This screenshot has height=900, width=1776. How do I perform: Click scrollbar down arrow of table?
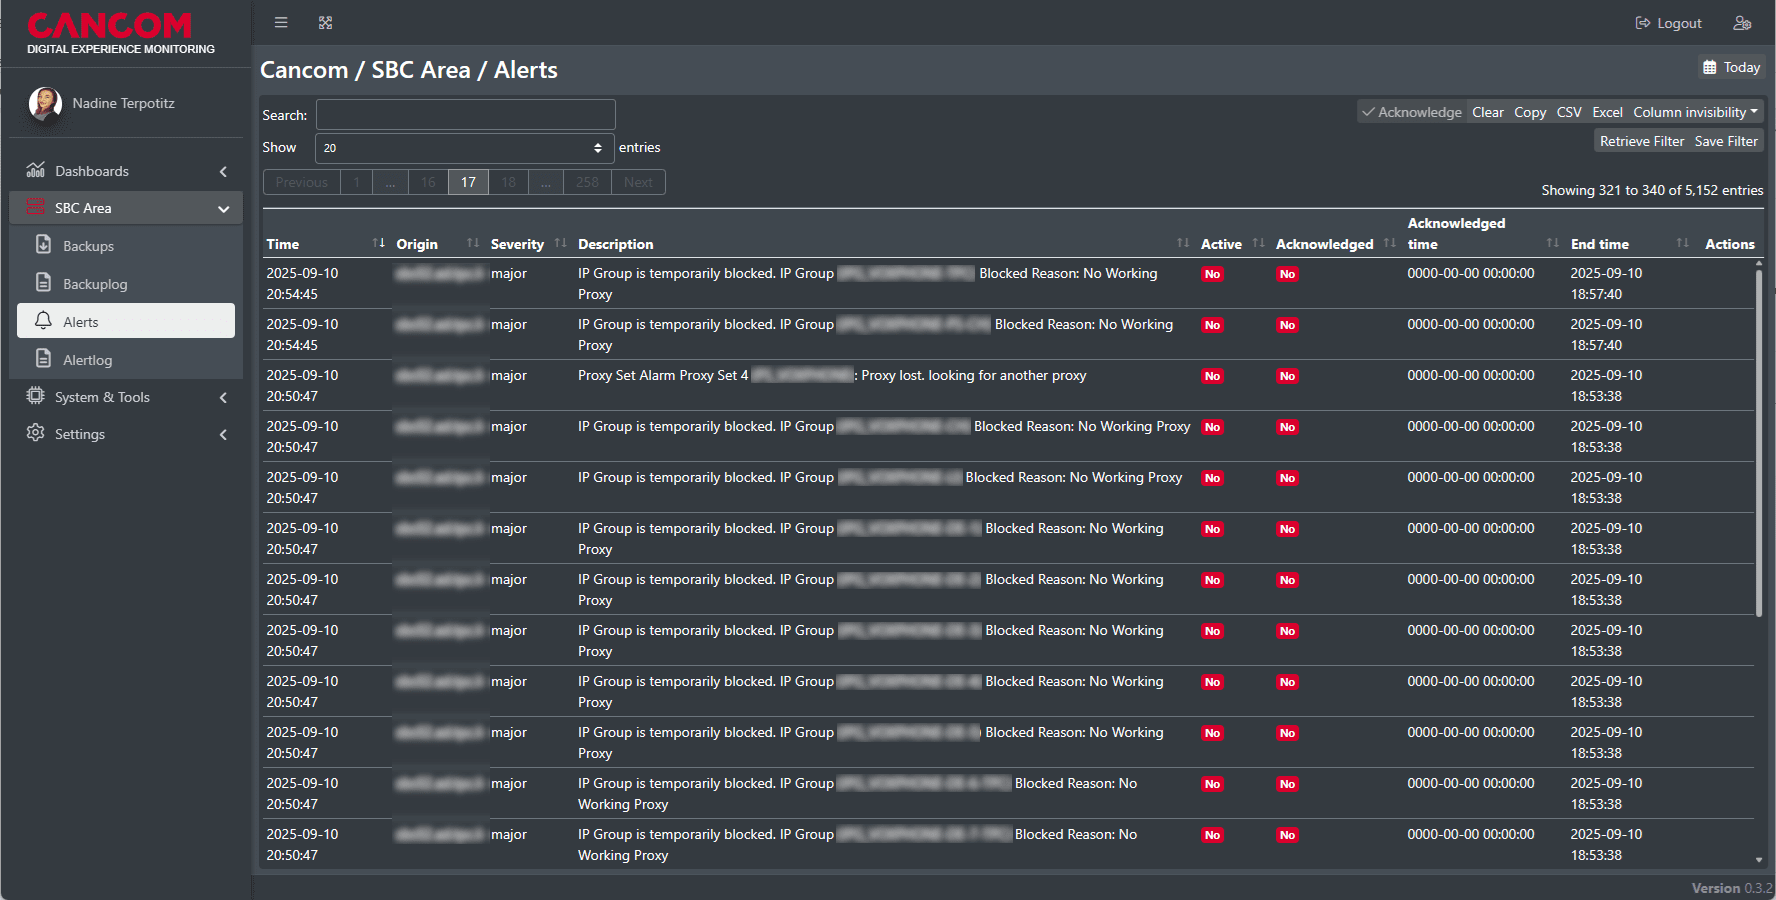point(1759,860)
